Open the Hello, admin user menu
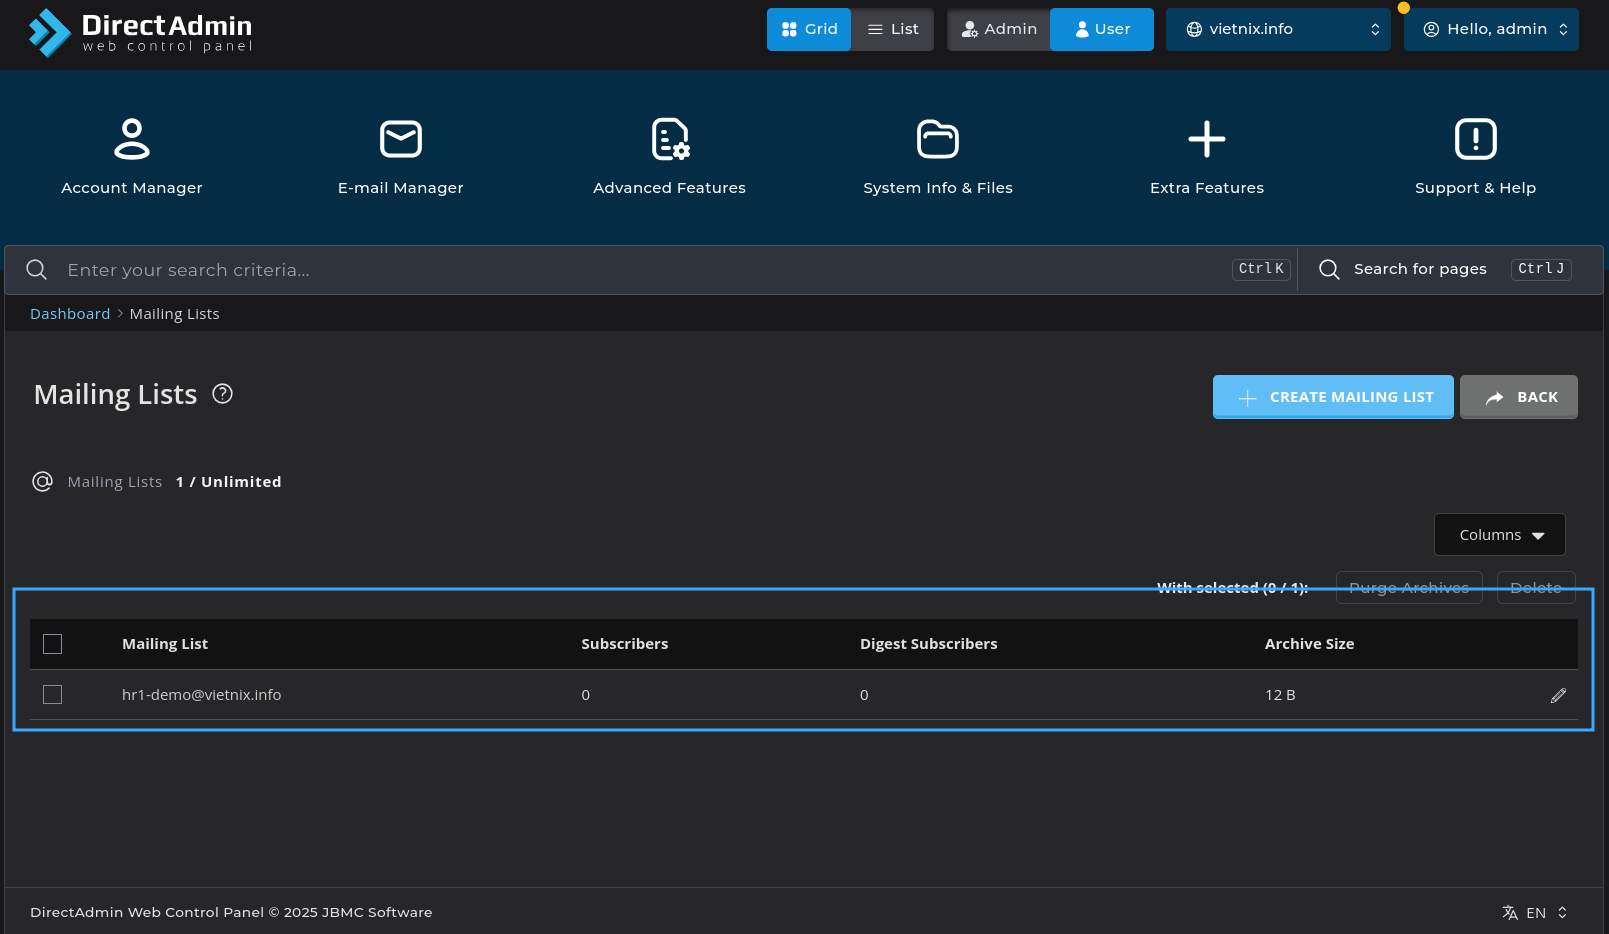Image resolution: width=1609 pixels, height=934 pixels. 1491,29
